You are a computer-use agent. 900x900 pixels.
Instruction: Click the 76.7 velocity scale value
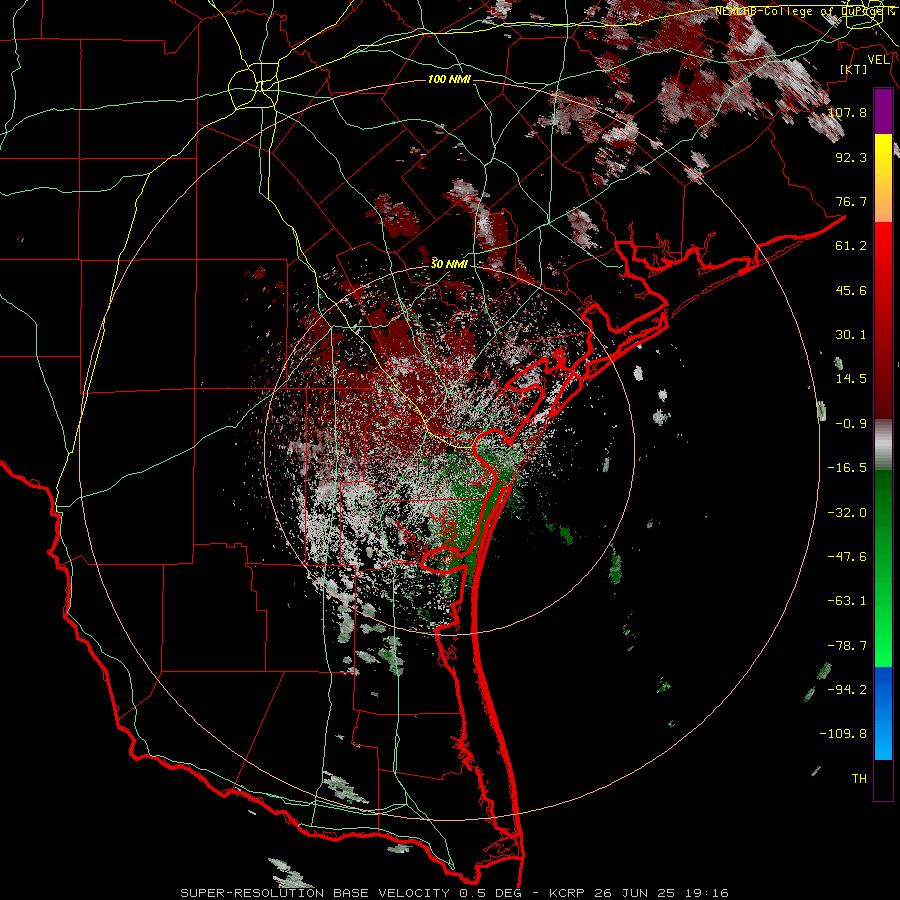click(851, 201)
